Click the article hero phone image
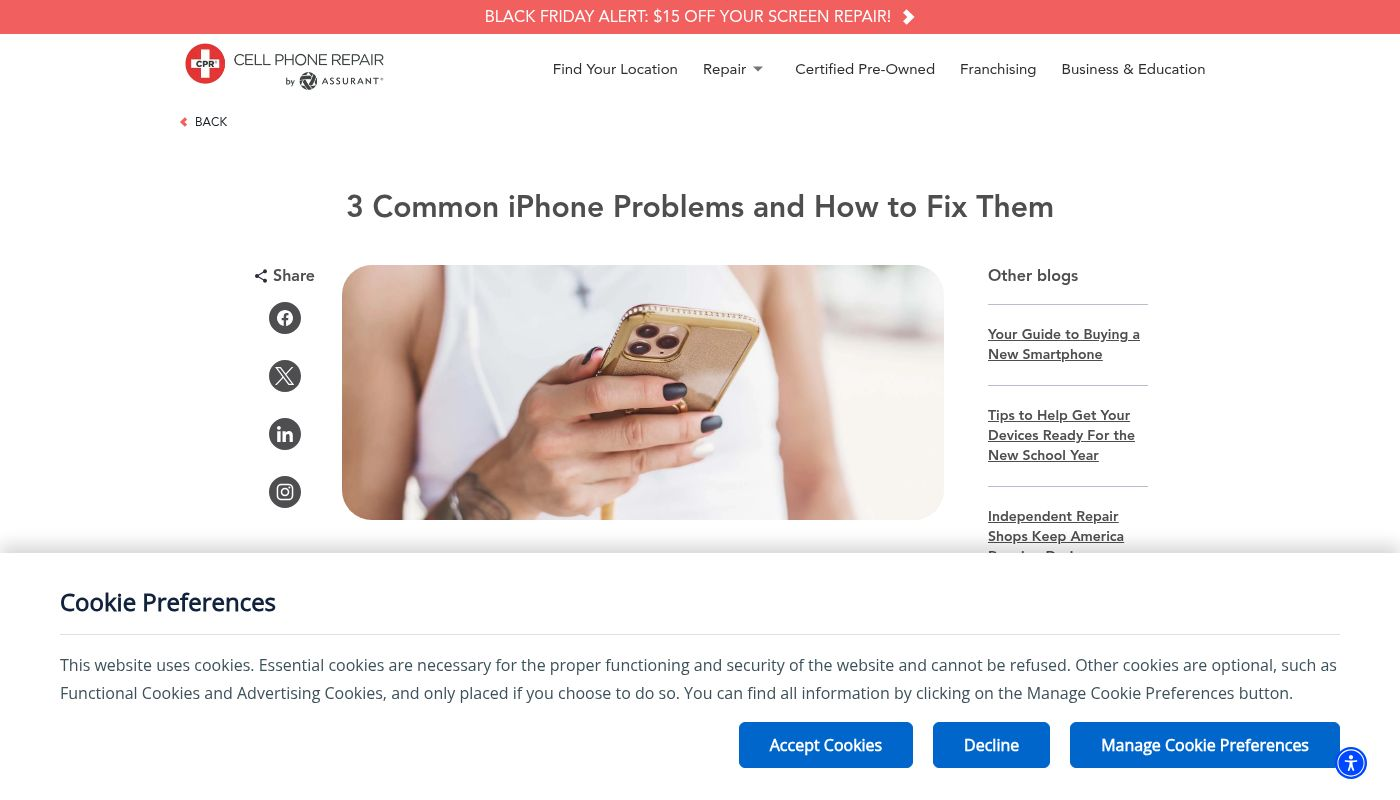This screenshot has height=800, width=1400. [643, 392]
